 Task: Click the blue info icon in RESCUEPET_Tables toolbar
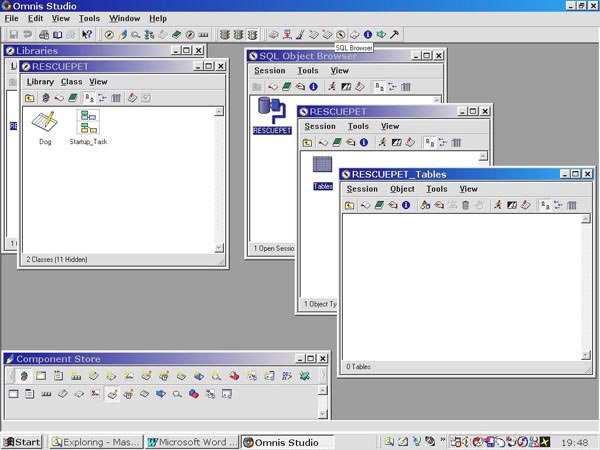pyautogui.click(x=406, y=205)
